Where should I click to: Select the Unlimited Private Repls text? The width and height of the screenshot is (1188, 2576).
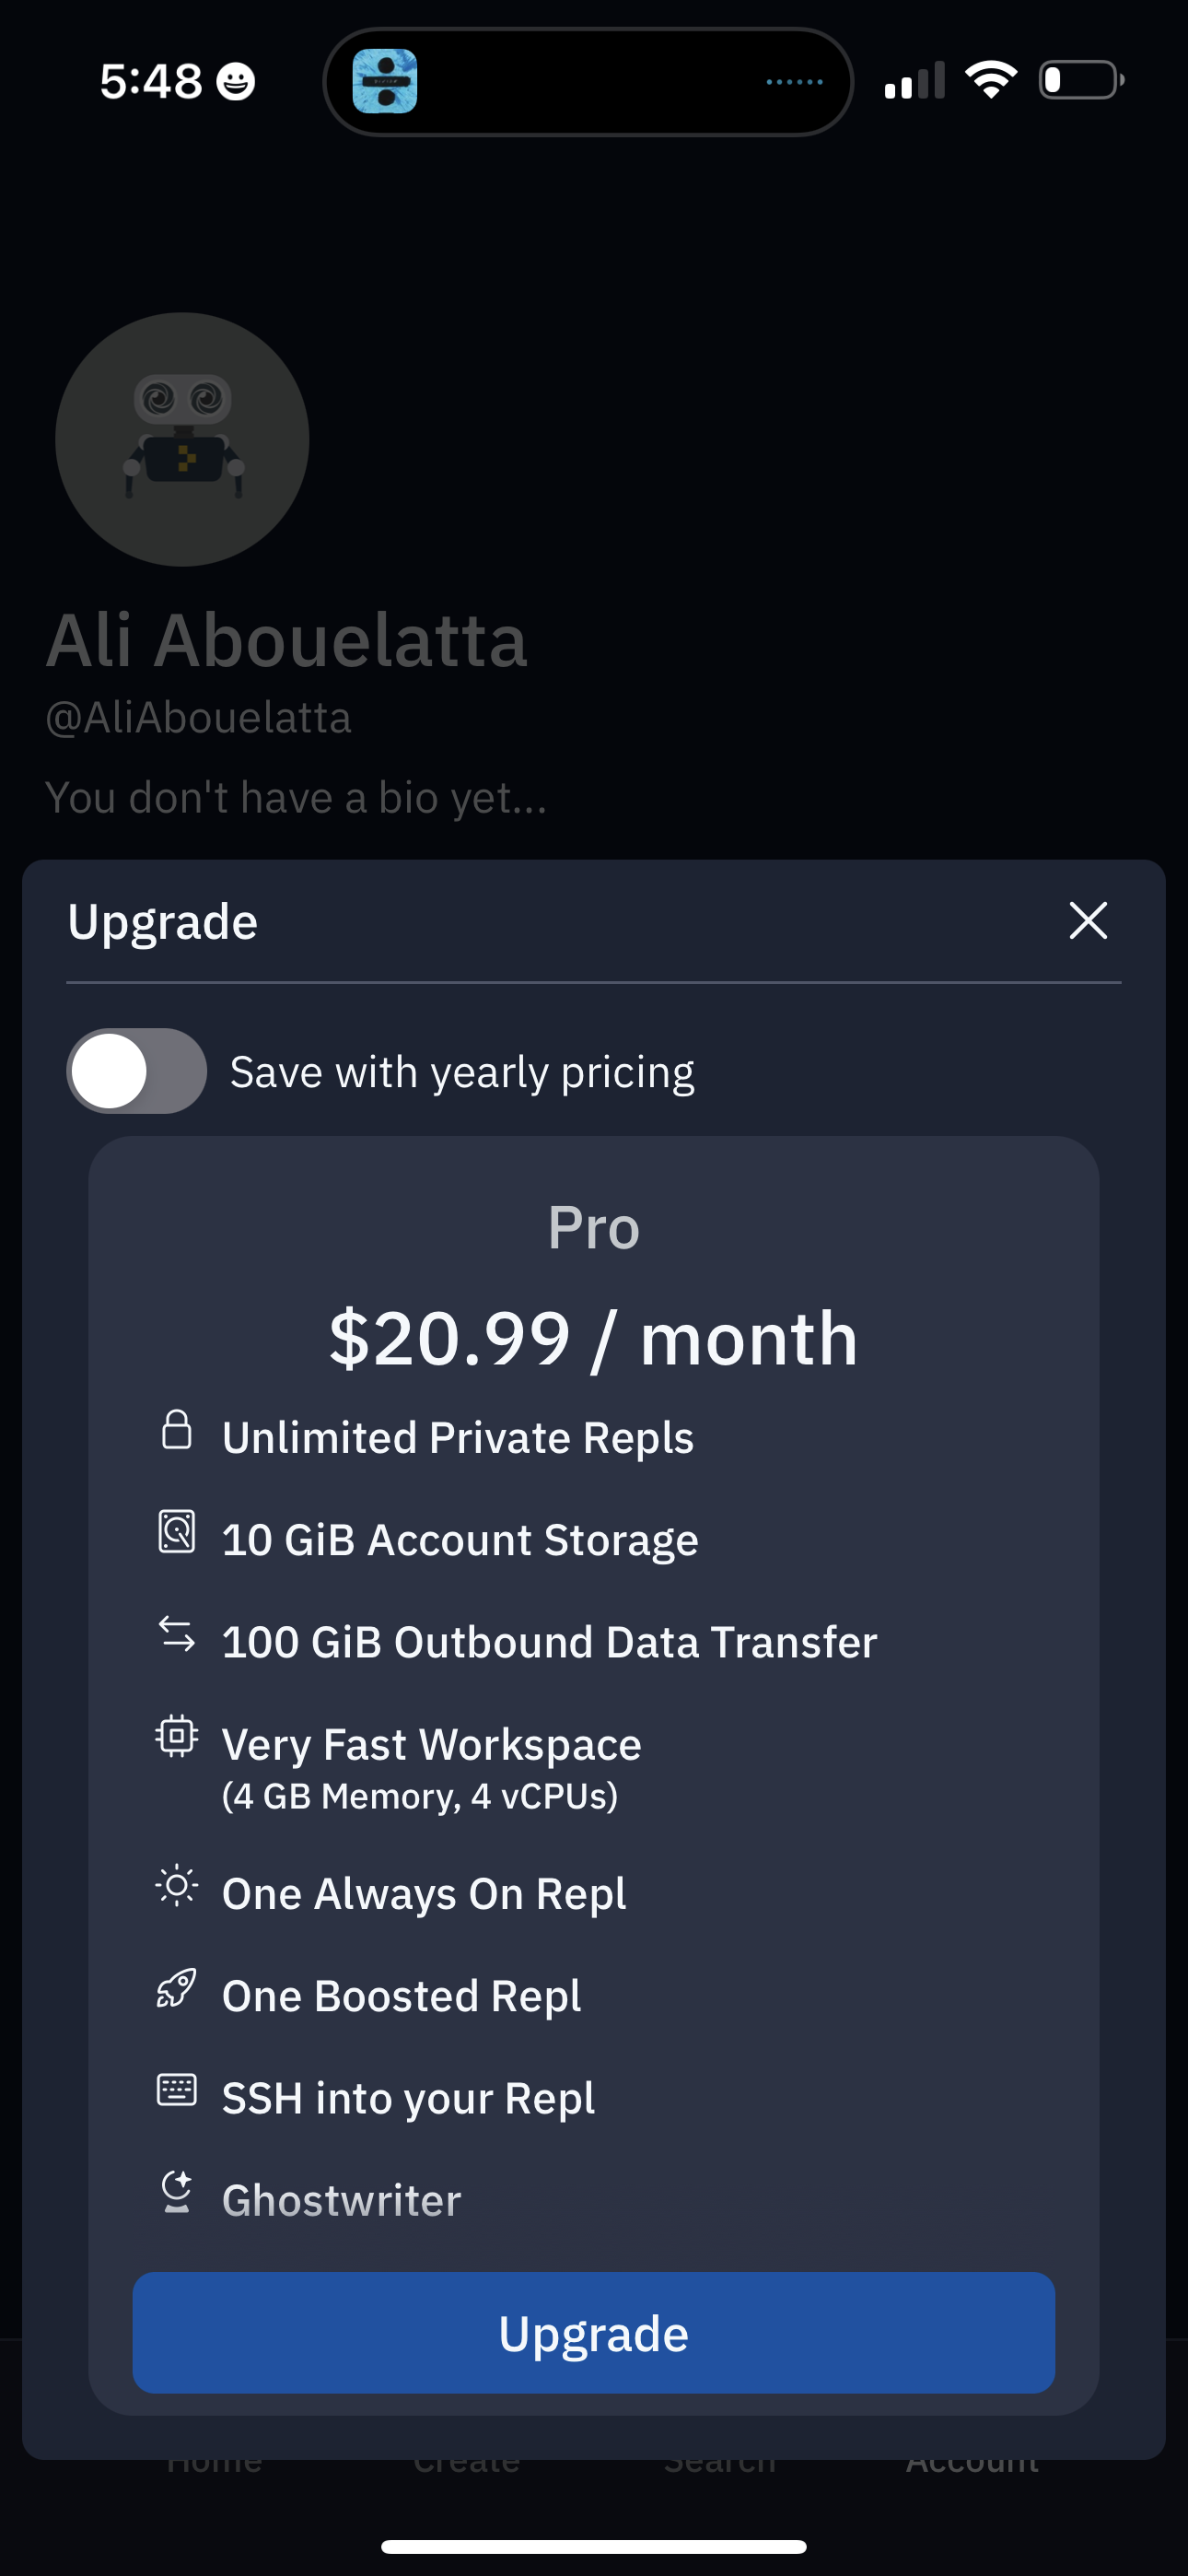[458, 1438]
